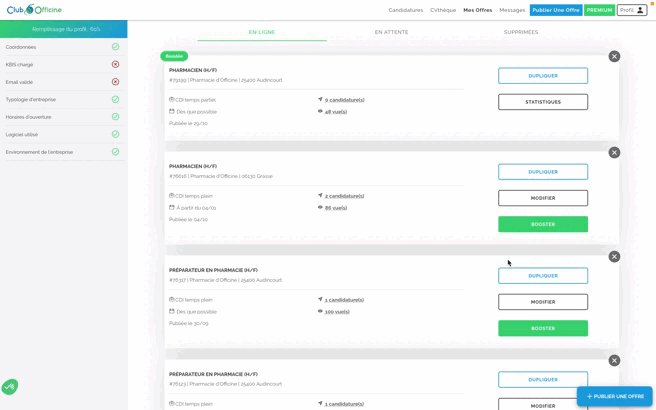Click the profile user icon in header

[640, 10]
